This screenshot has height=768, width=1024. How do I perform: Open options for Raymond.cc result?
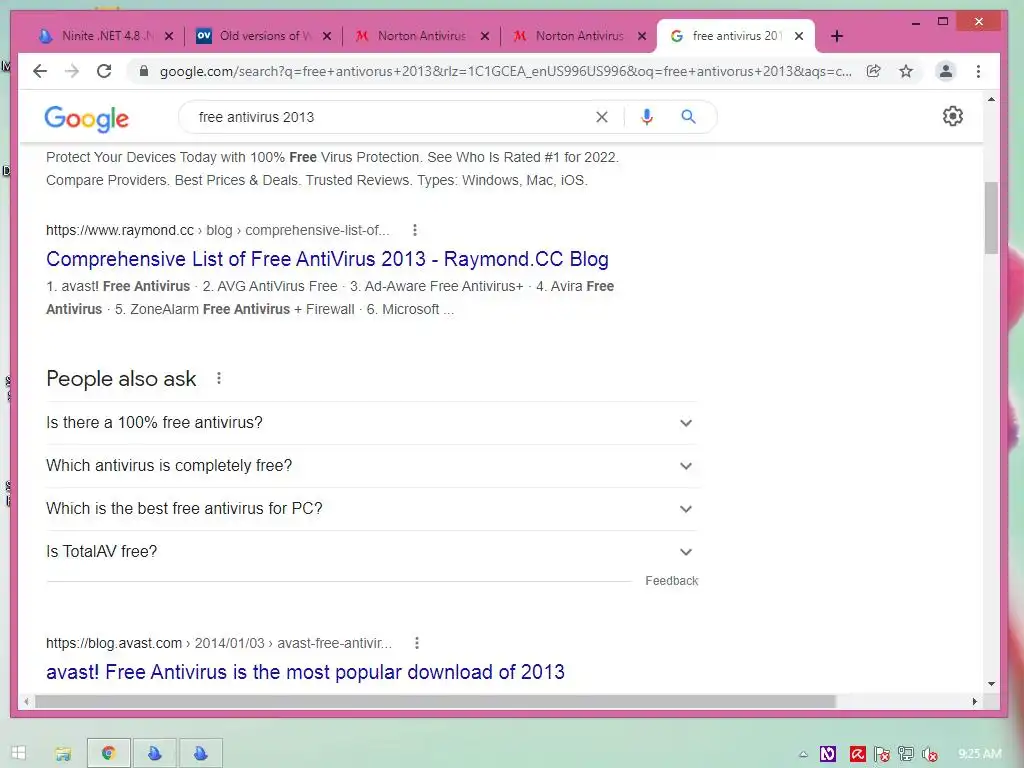tap(415, 230)
